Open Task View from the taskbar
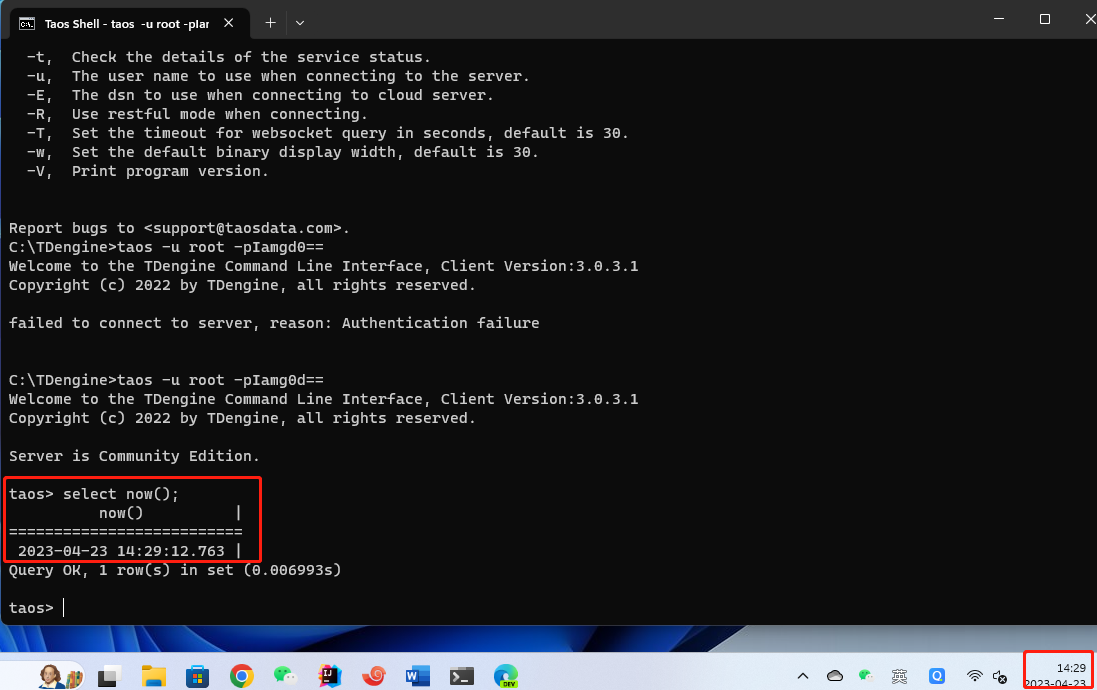 tap(108, 676)
